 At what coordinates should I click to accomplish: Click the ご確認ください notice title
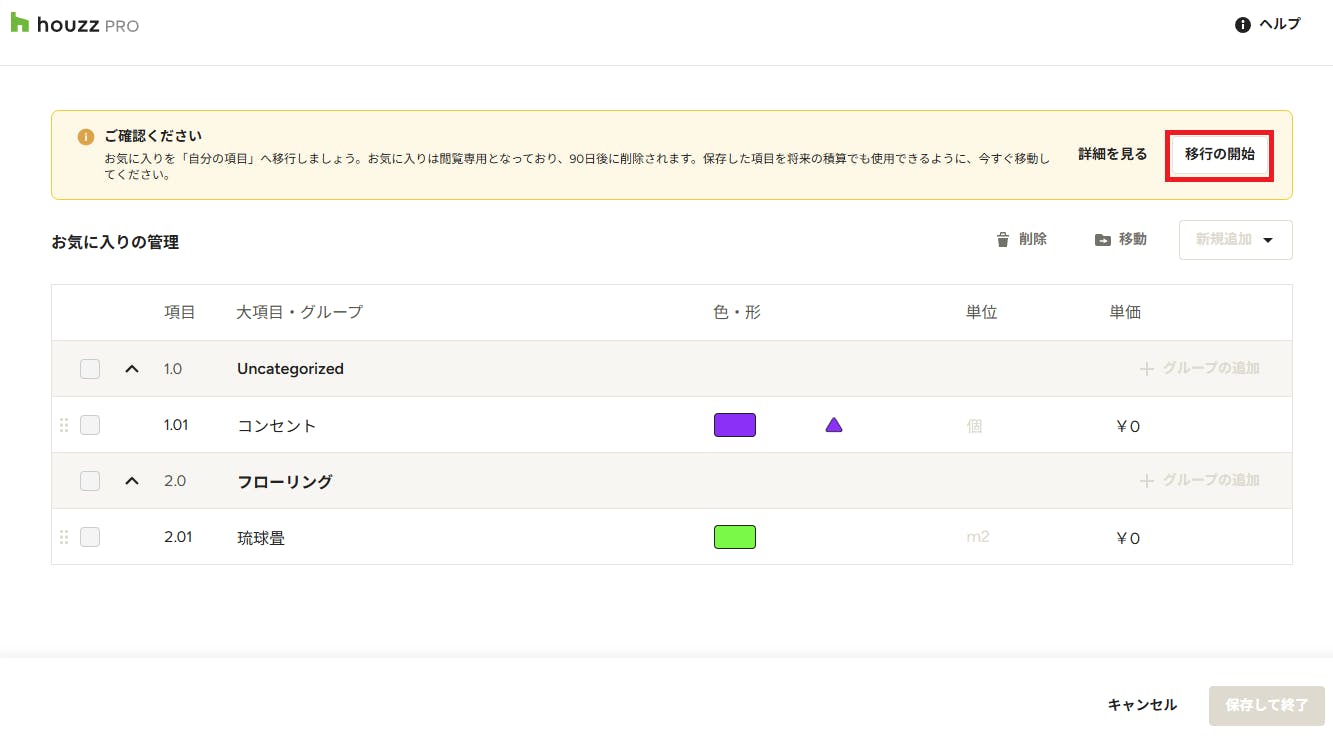(x=153, y=136)
